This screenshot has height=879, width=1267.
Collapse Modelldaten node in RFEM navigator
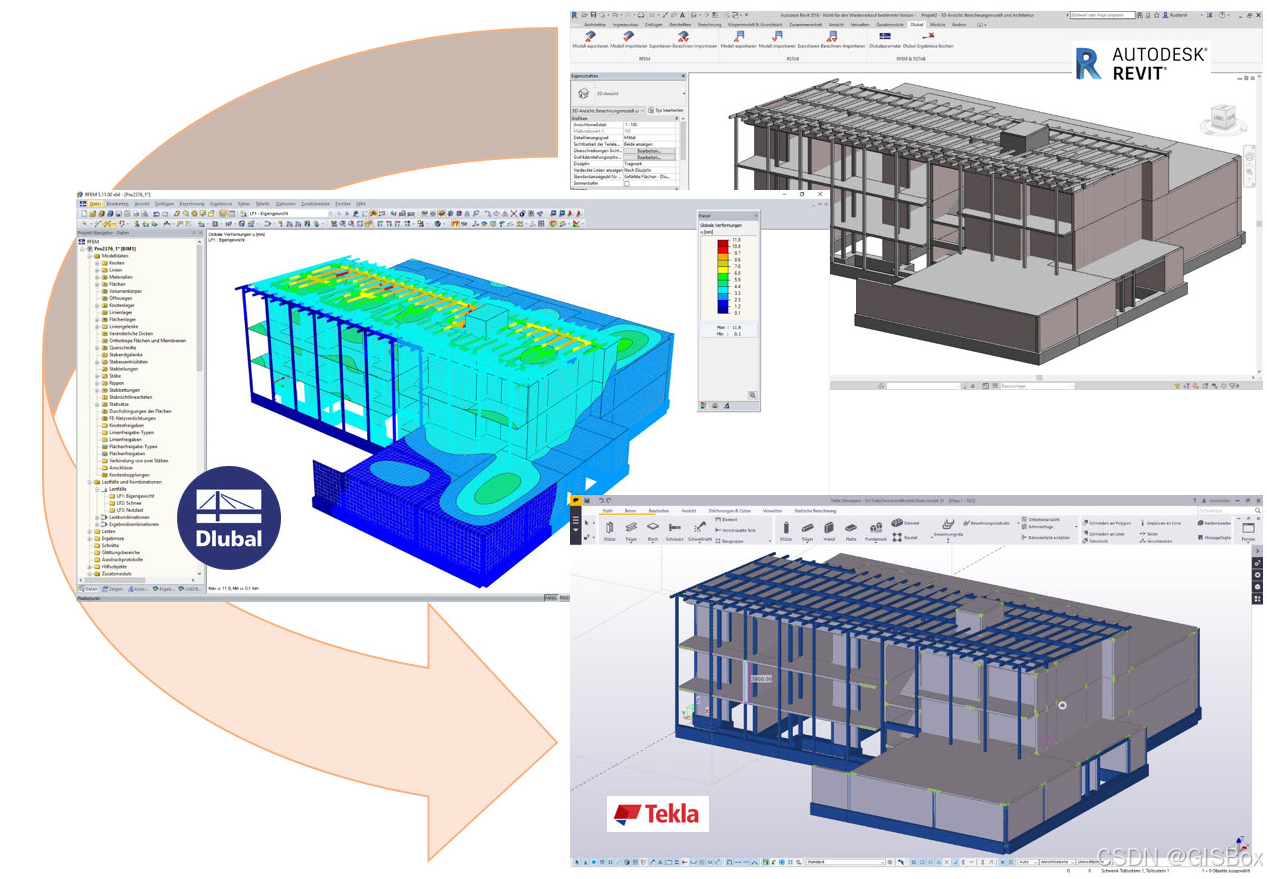tap(91, 256)
